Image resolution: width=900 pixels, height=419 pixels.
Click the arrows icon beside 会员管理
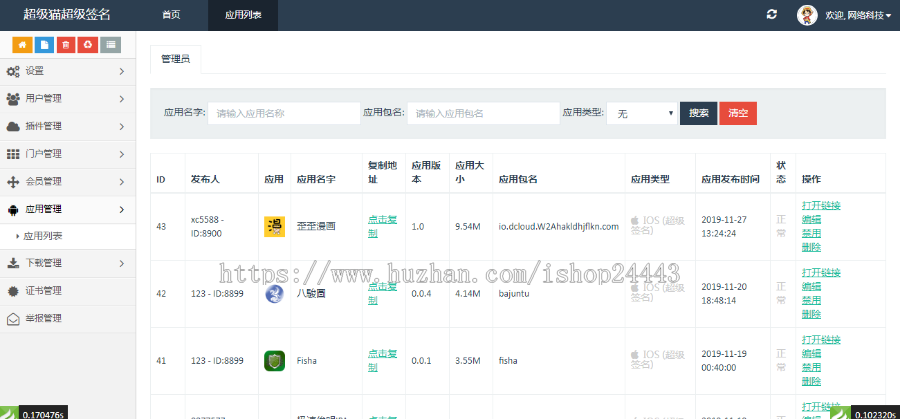[x=13, y=182]
